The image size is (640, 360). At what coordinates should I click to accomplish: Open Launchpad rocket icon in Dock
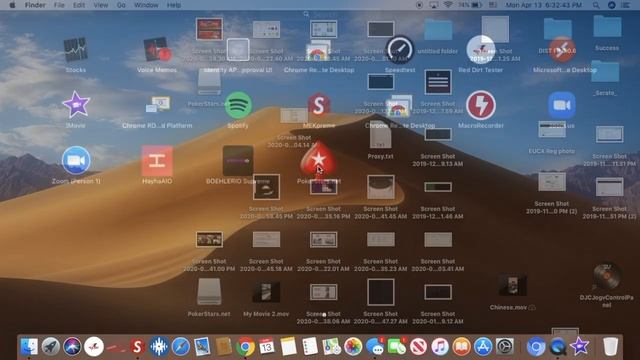[51, 347]
